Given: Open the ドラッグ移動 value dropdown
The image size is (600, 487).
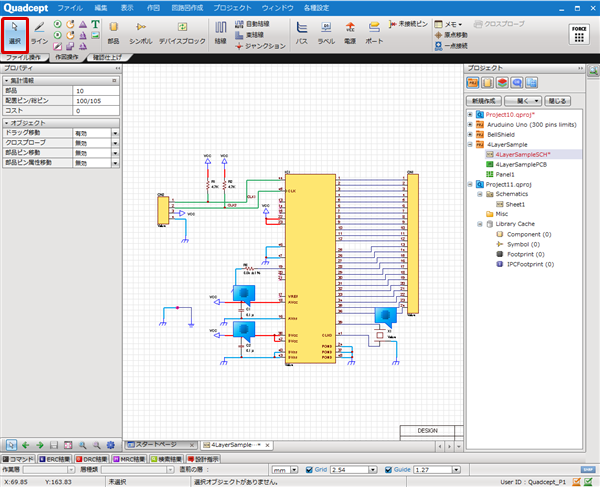Looking at the screenshot, I should tap(114, 133).
